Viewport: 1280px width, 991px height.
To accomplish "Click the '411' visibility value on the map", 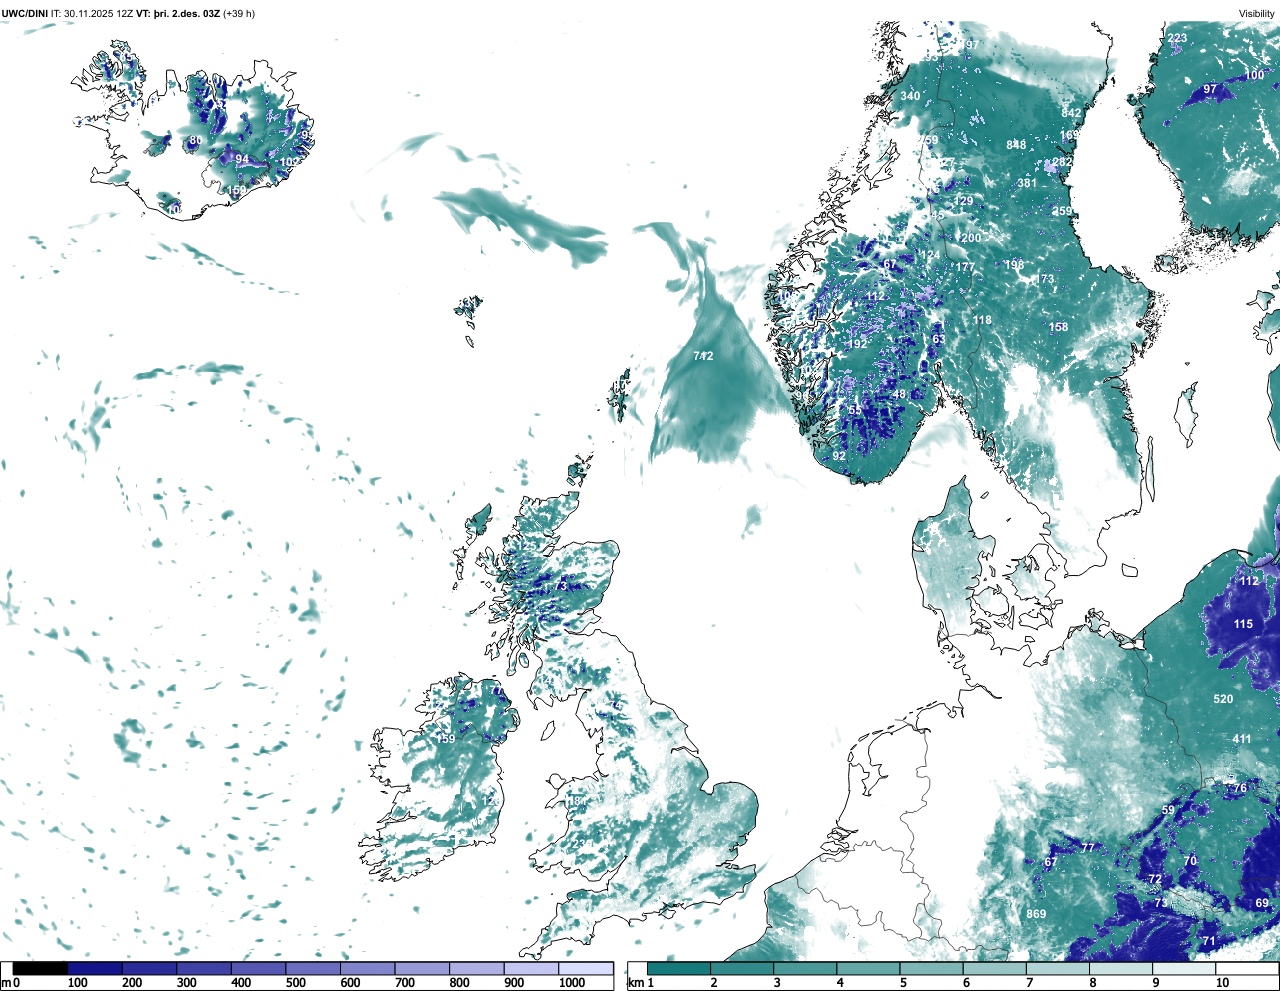I will (x=1241, y=739).
